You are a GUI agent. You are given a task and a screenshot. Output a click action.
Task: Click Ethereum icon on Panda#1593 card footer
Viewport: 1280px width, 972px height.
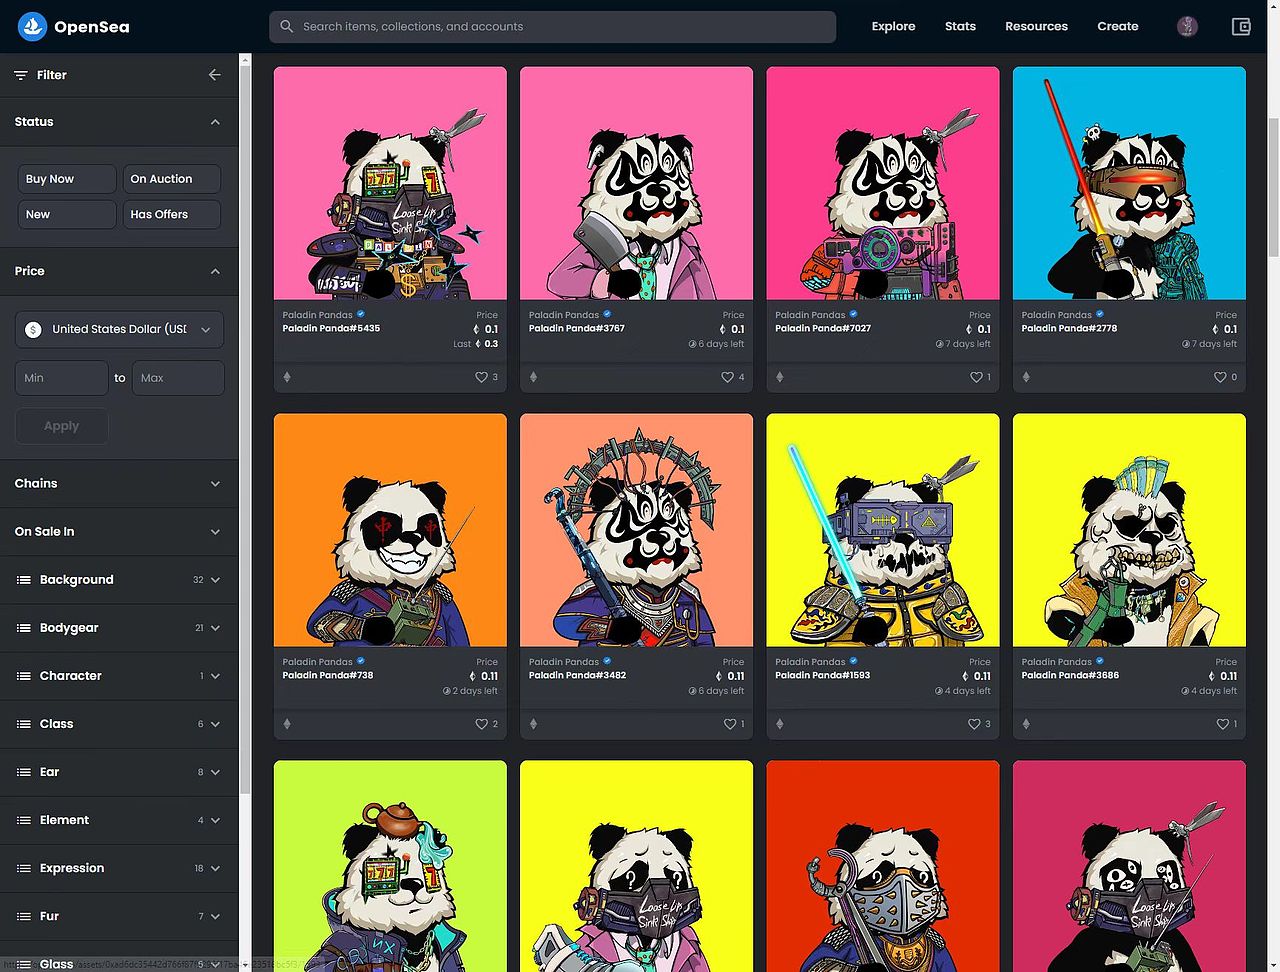tap(780, 724)
